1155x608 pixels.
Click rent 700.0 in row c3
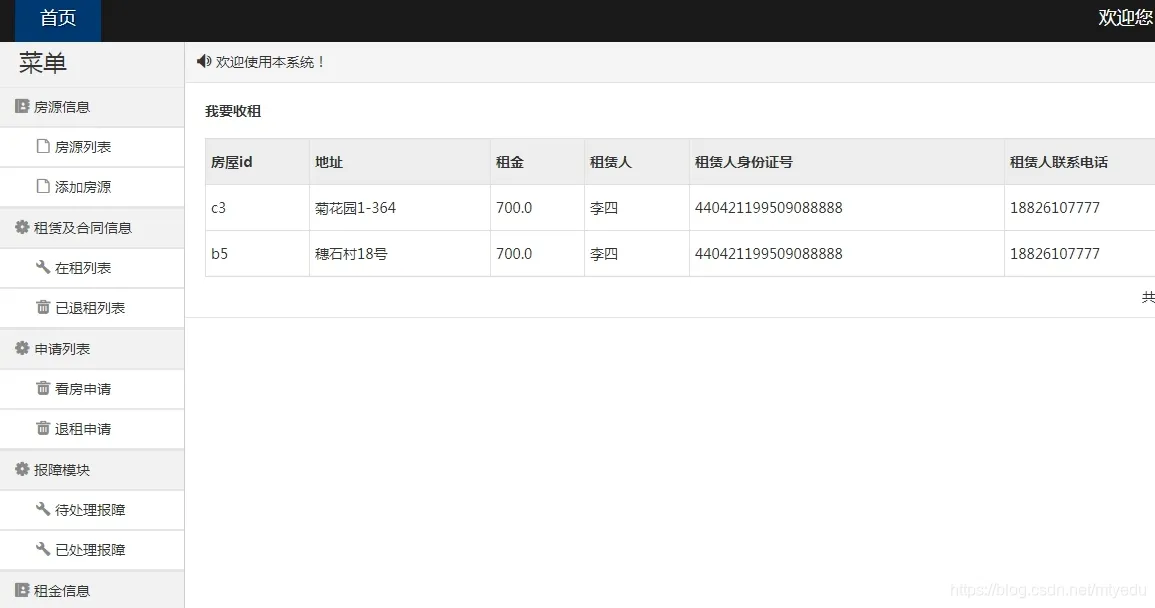513,208
